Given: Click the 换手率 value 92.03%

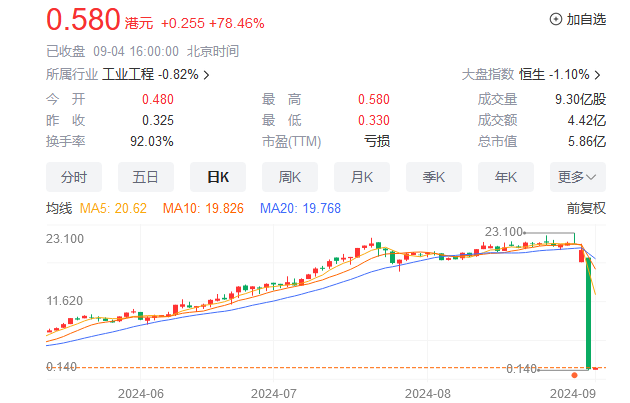Looking at the screenshot, I should [152, 141].
